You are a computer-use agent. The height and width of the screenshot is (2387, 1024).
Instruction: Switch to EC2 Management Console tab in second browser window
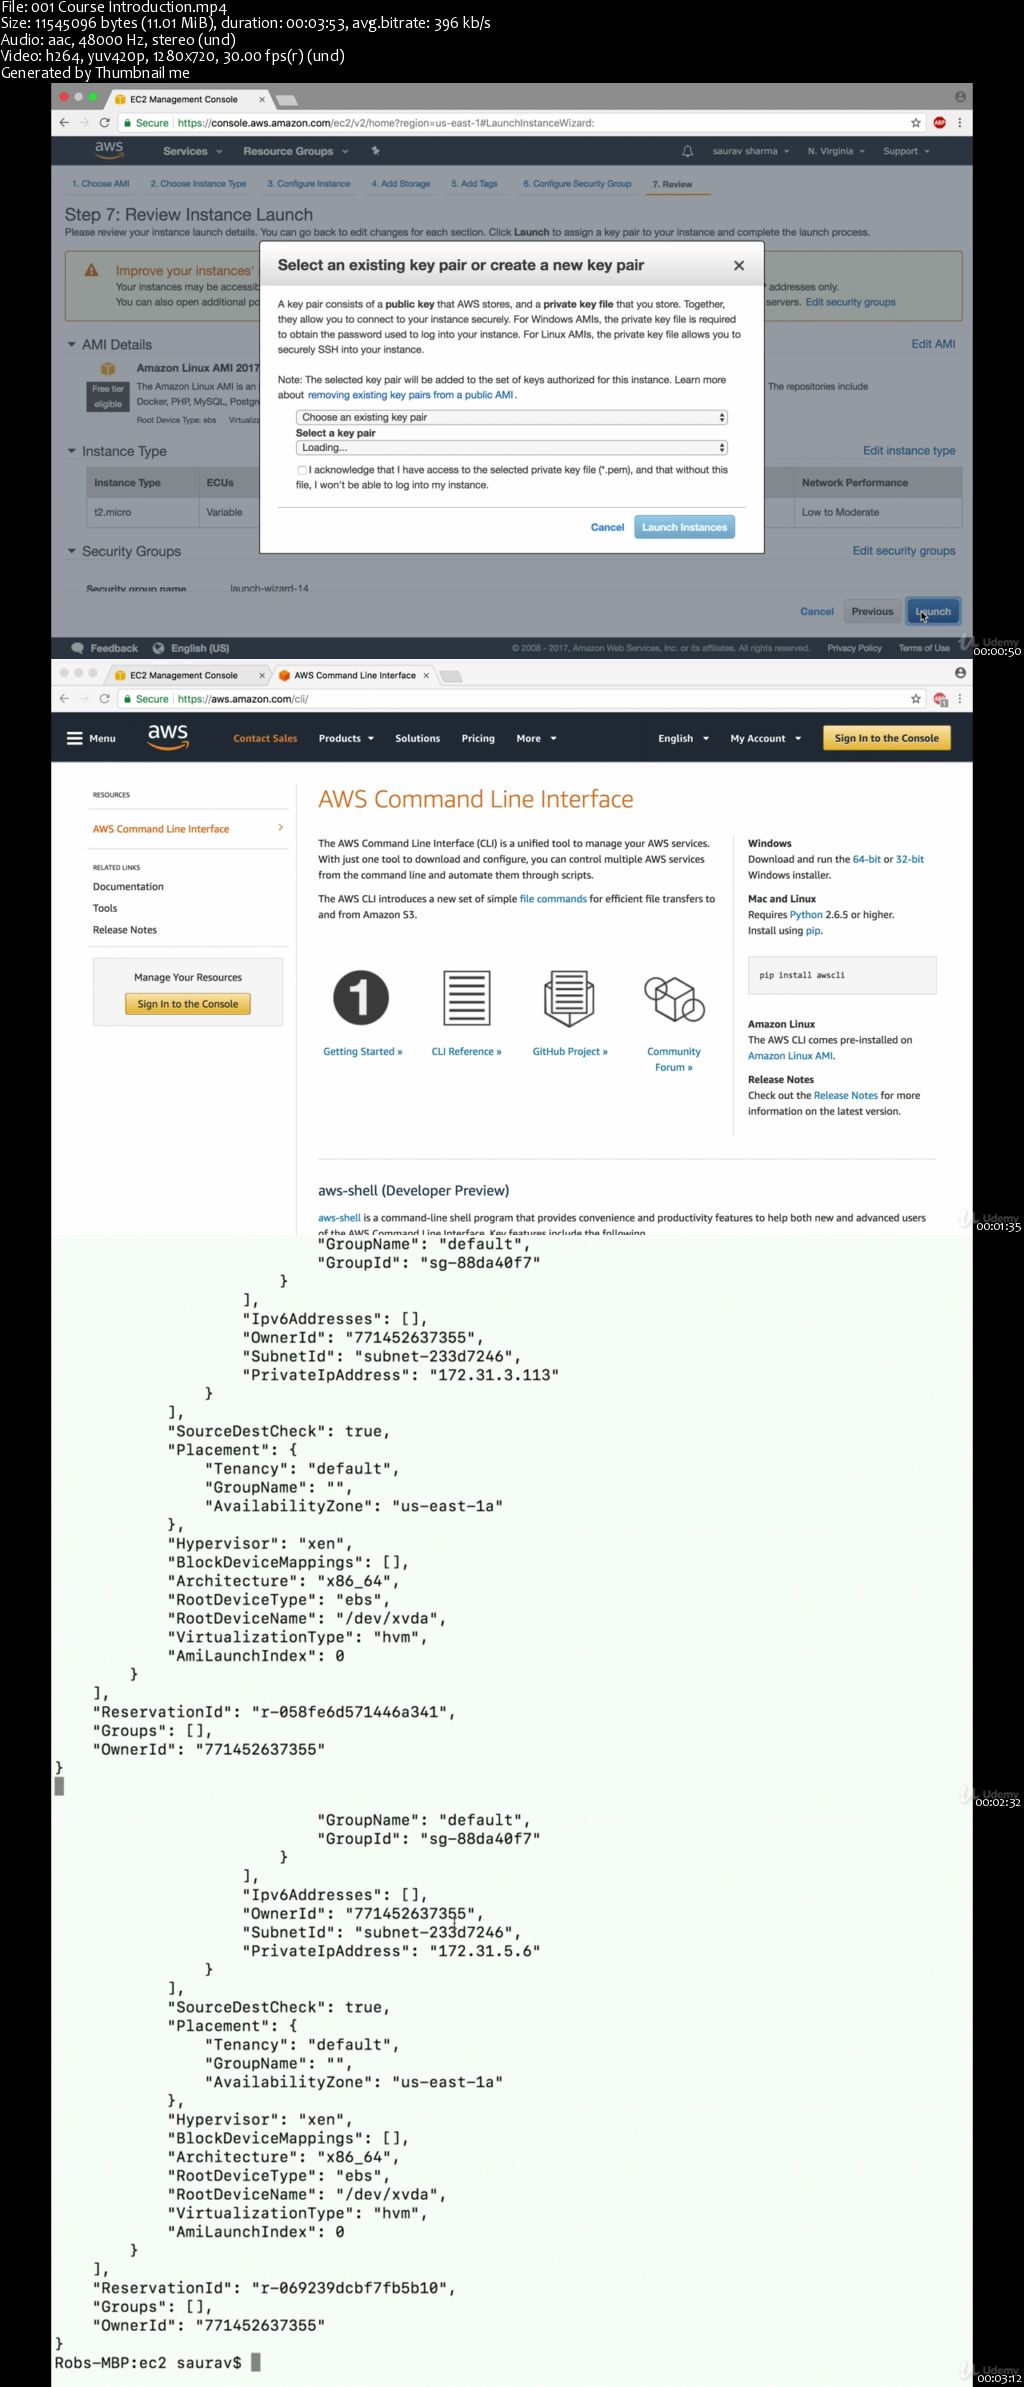185,675
